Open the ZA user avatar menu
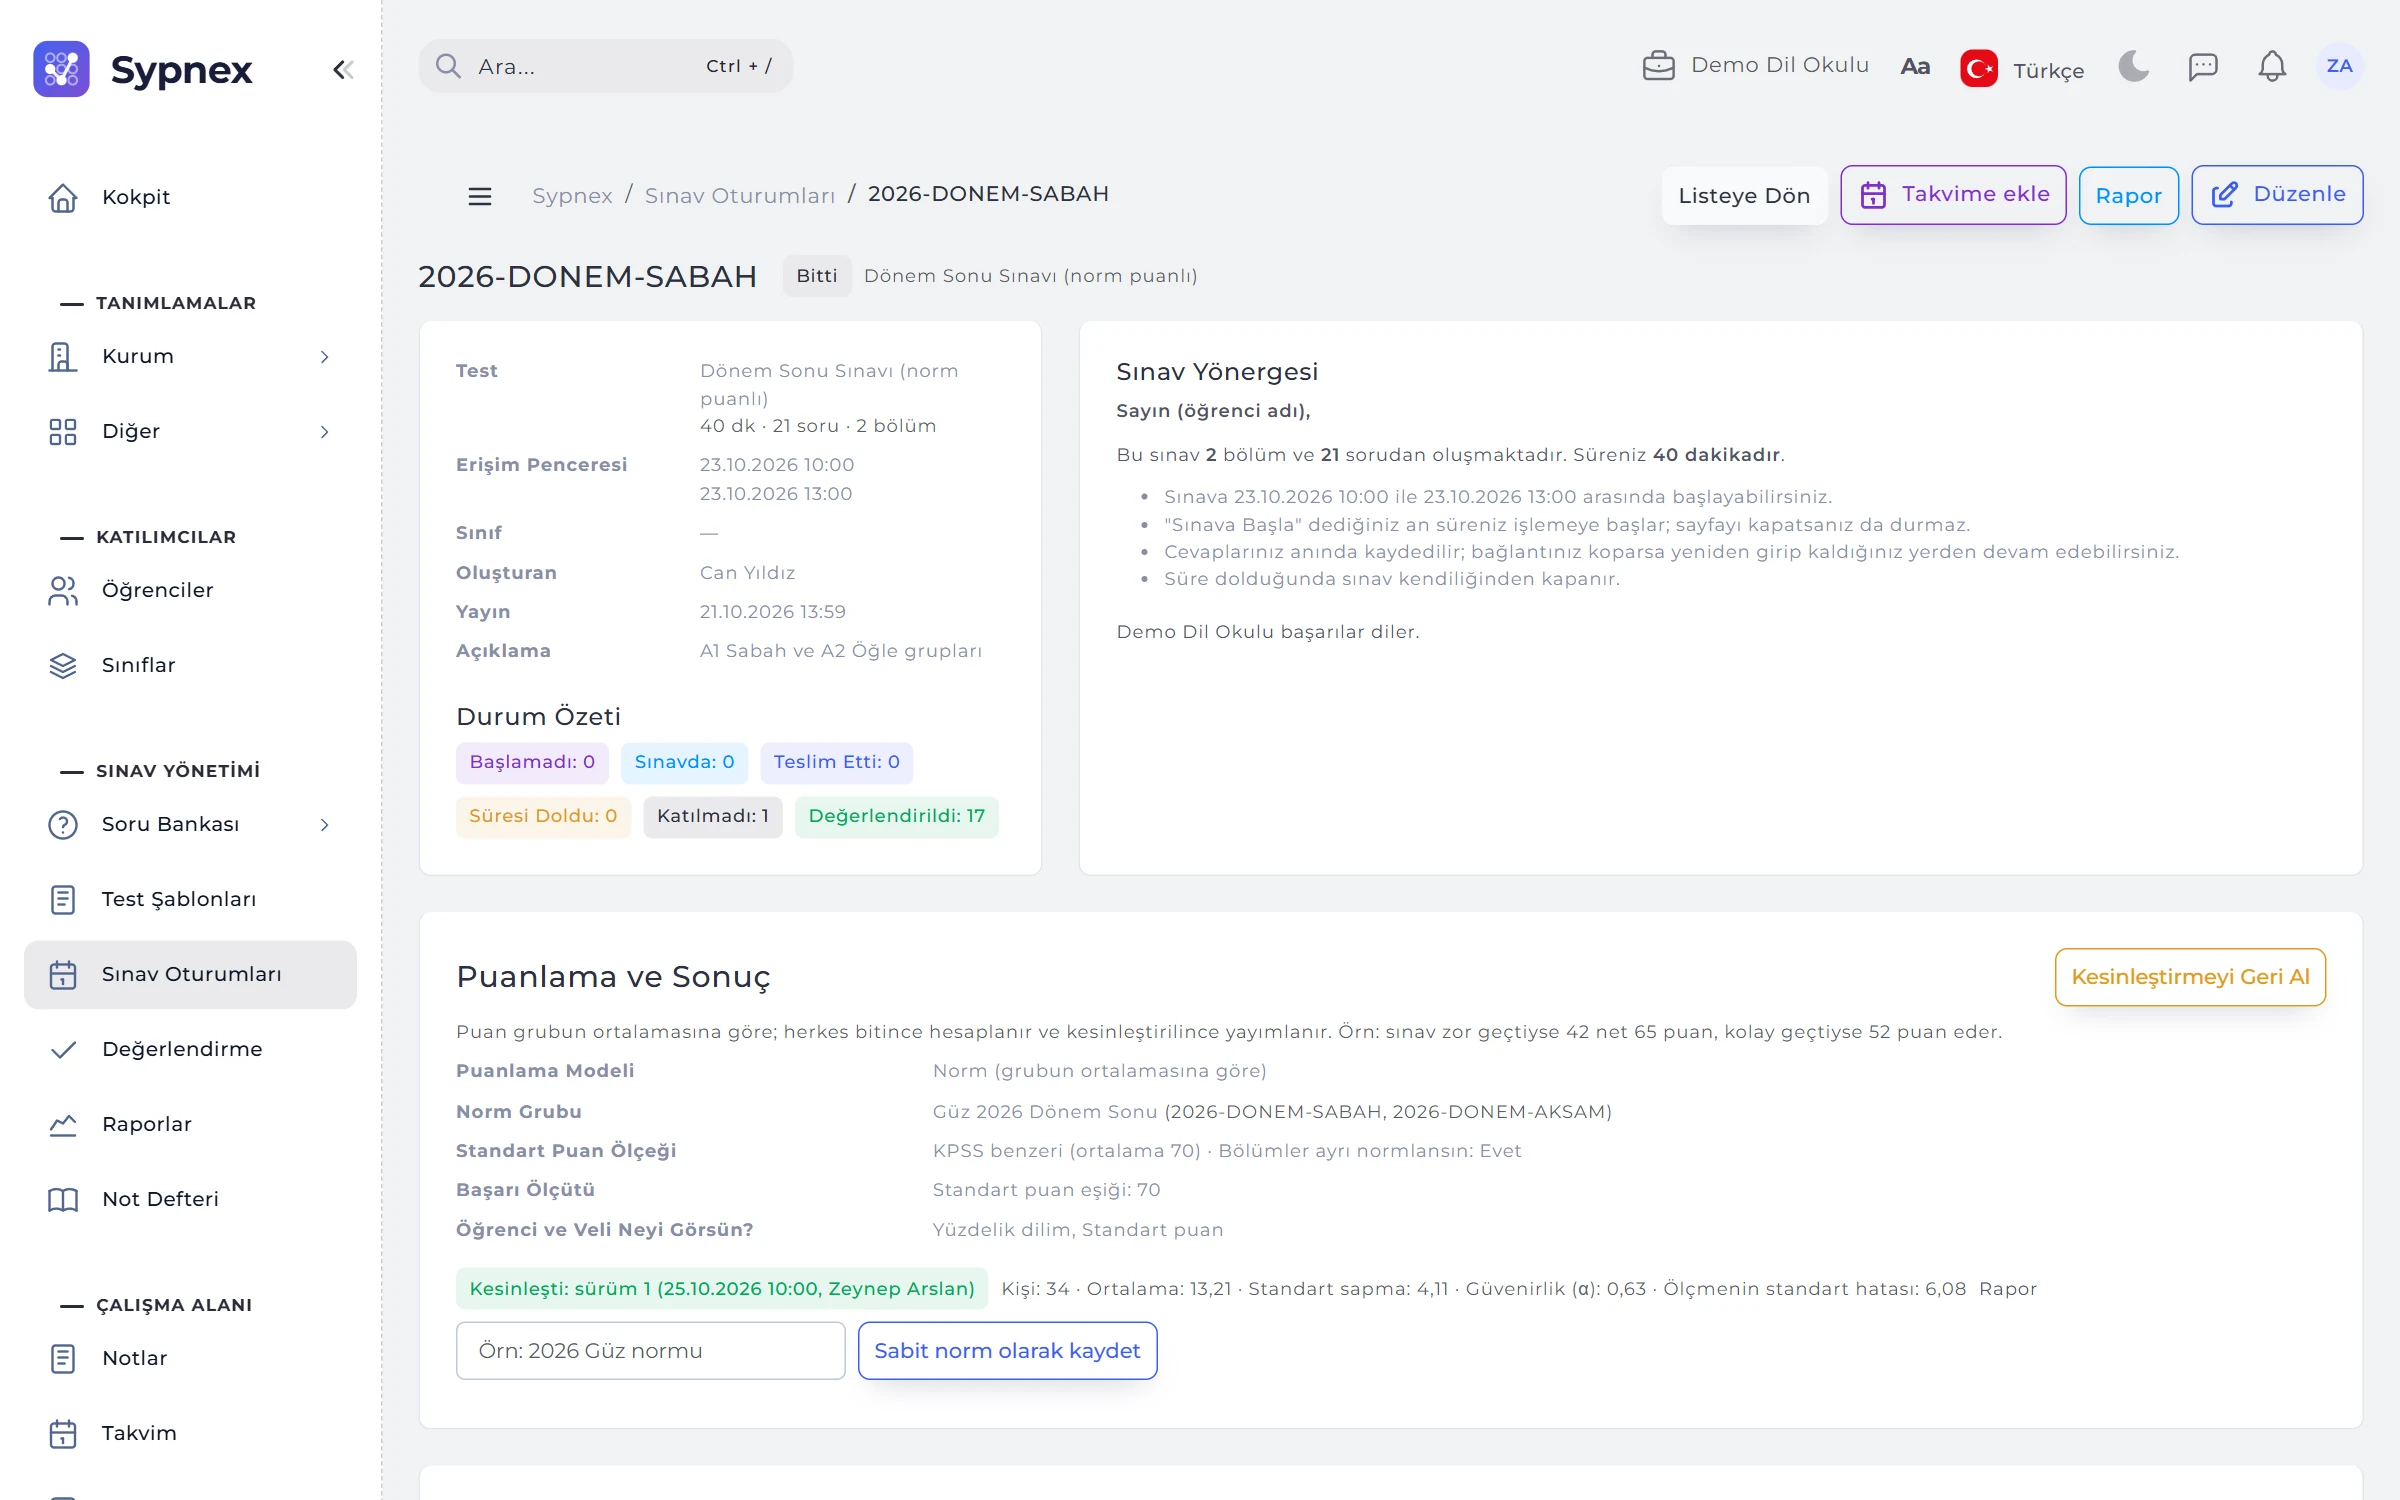 tap(2339, 66)
